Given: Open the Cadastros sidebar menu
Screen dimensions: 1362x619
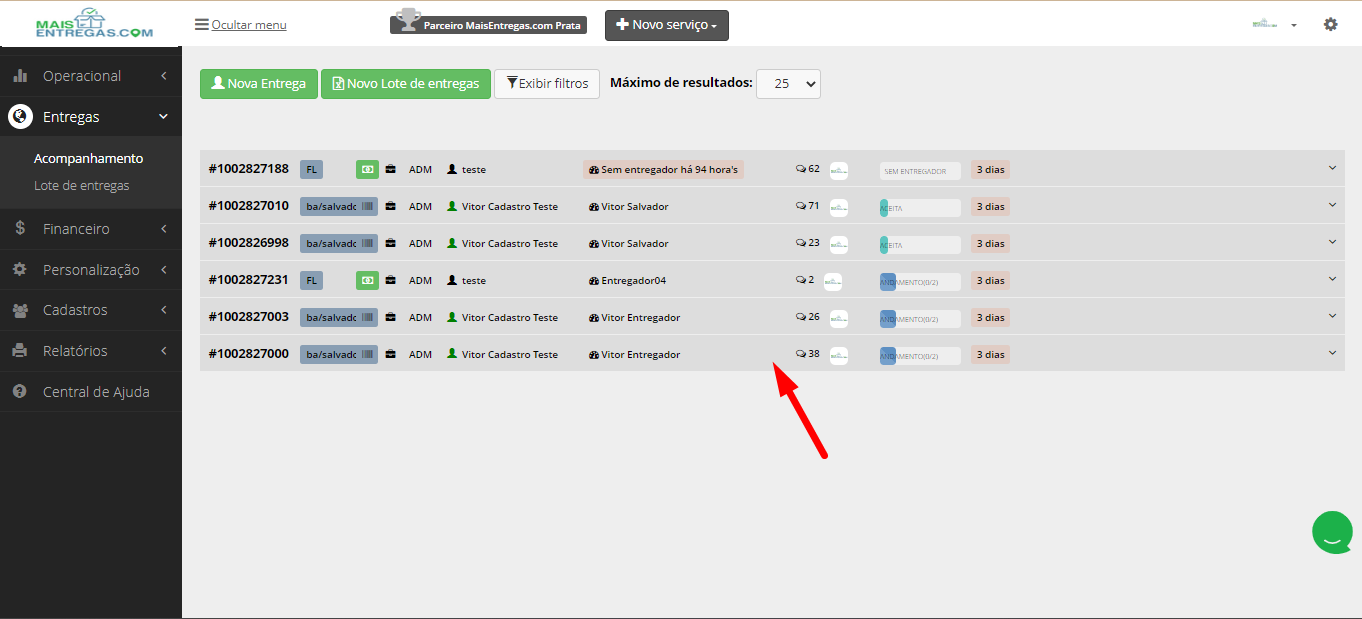Looking at the screenshot, I should (91, 310).
